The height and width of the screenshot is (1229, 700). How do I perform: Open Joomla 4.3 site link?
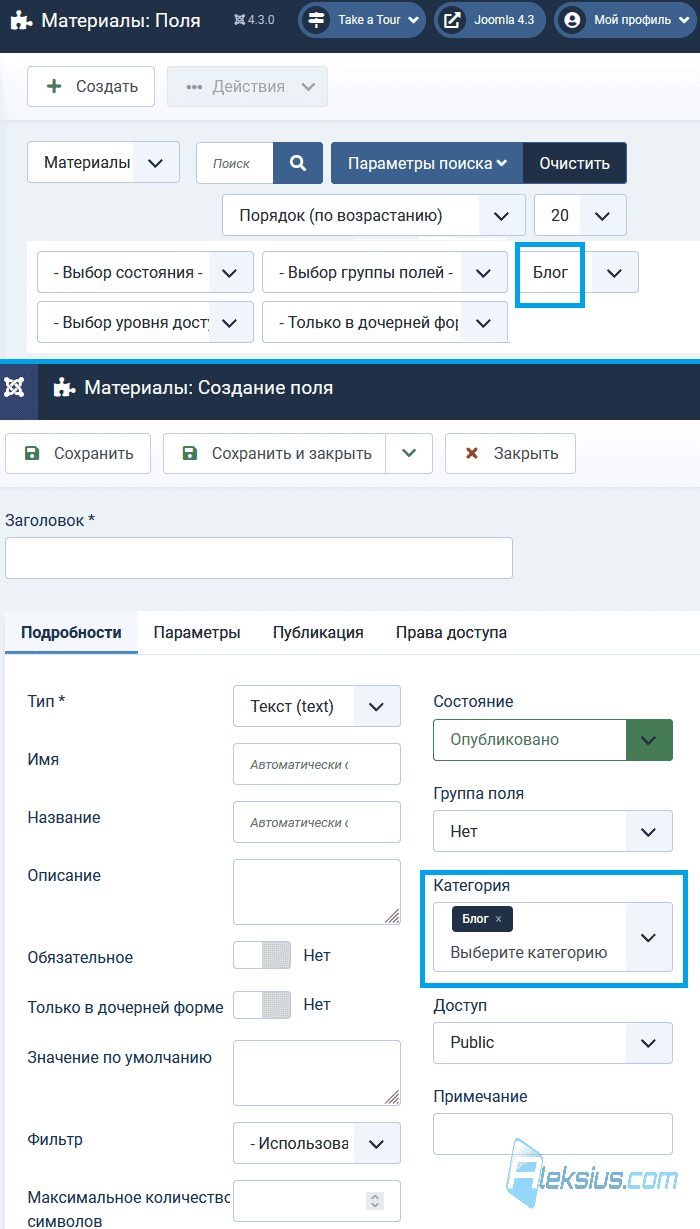[x=490, y=20]
